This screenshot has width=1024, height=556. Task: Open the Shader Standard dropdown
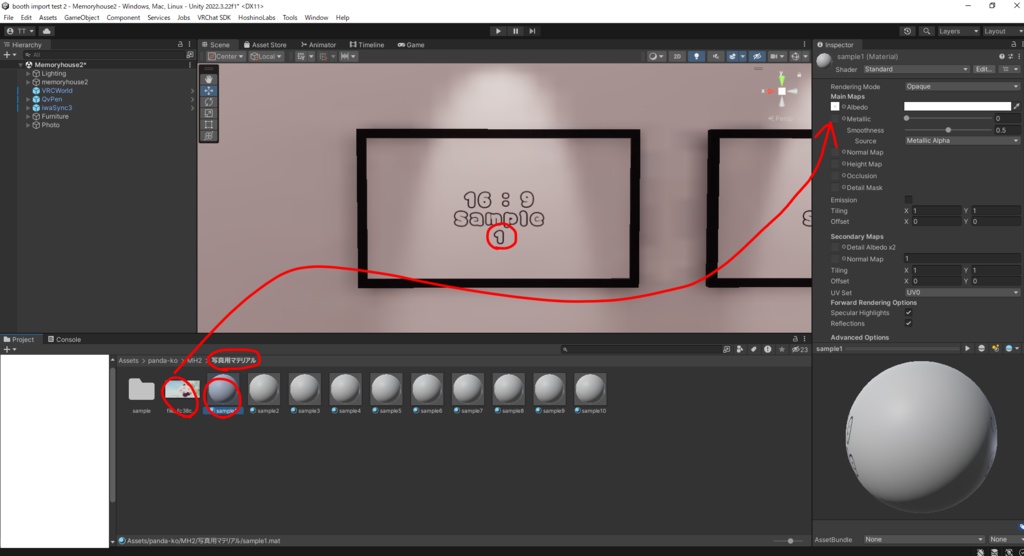point(916,69)
